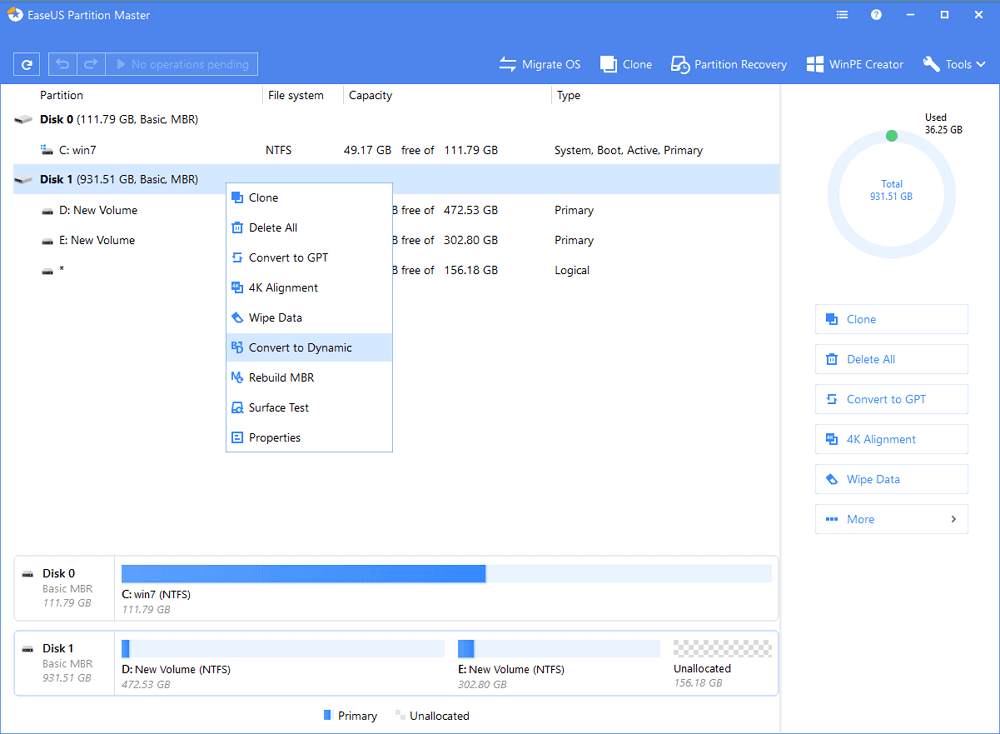Click the Unallocated legend color swatch

(400, 716)
